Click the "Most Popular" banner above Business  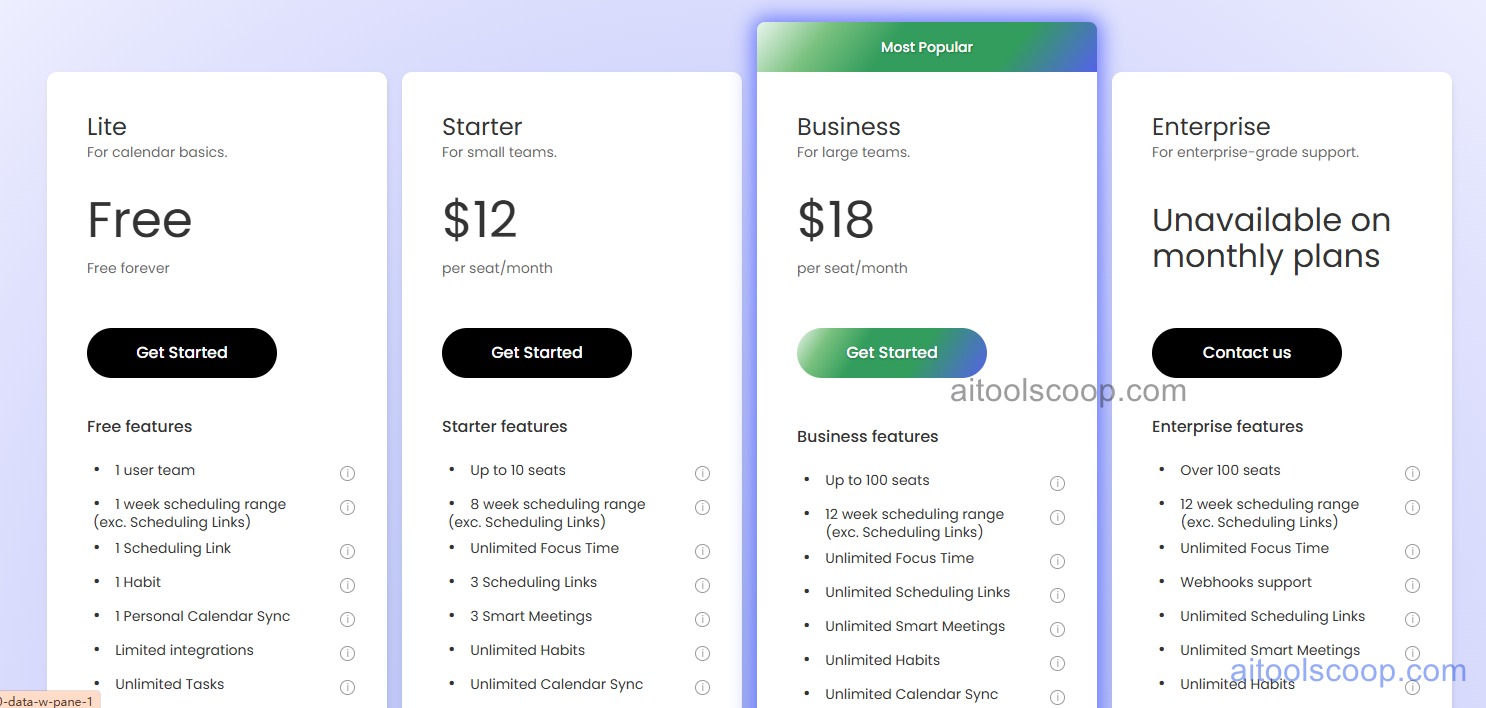pyautogui.click(x=926, y=46)
